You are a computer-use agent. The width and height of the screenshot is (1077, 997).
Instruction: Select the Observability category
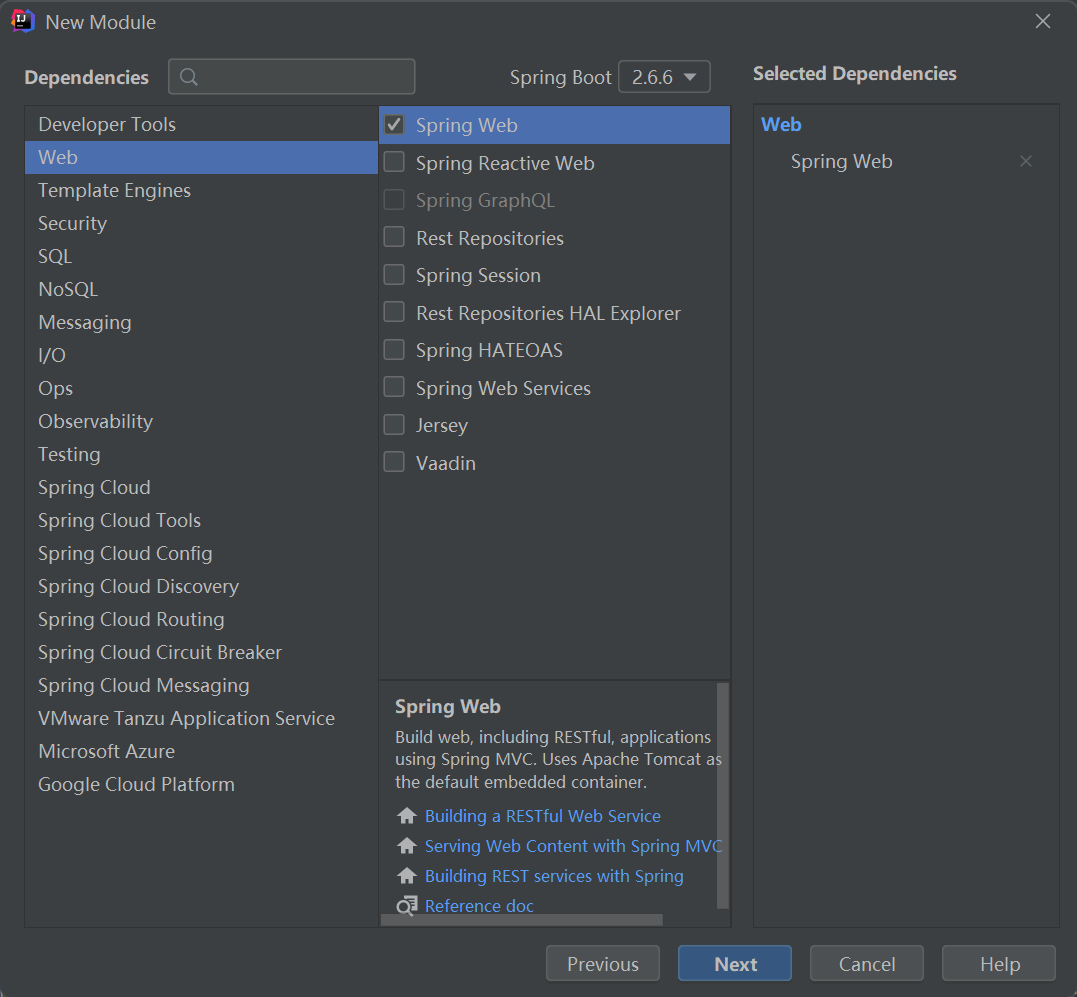pos(201,421)
